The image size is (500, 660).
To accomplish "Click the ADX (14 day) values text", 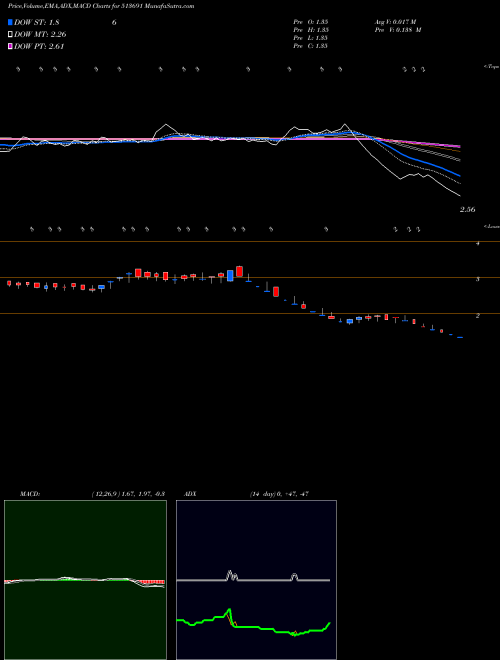I will point(279,494).
